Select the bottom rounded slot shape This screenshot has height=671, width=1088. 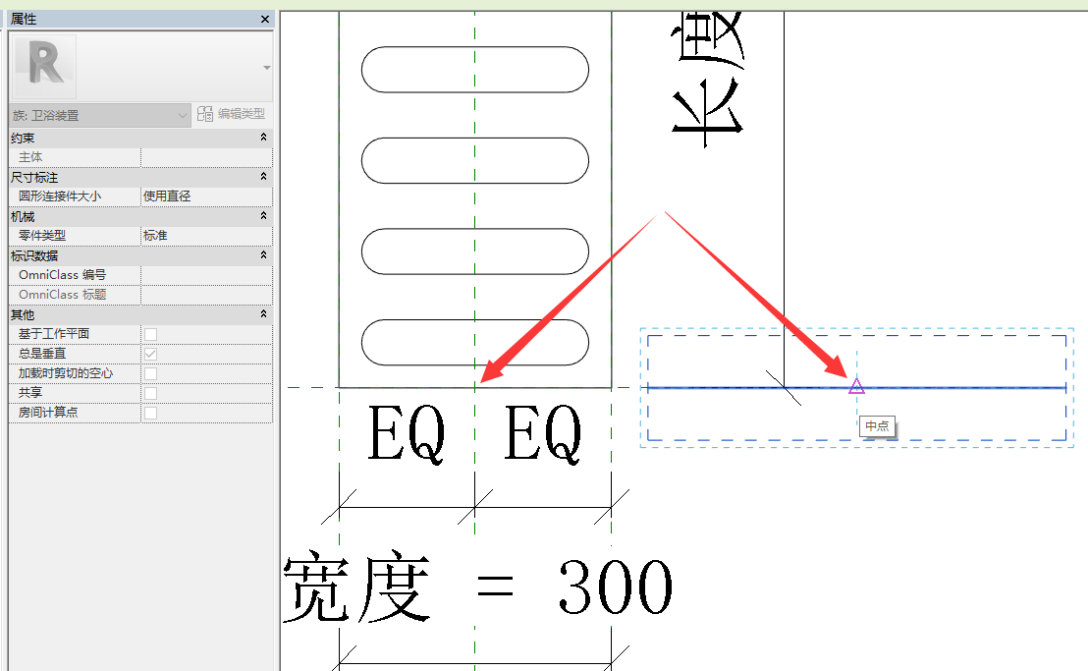475,342
